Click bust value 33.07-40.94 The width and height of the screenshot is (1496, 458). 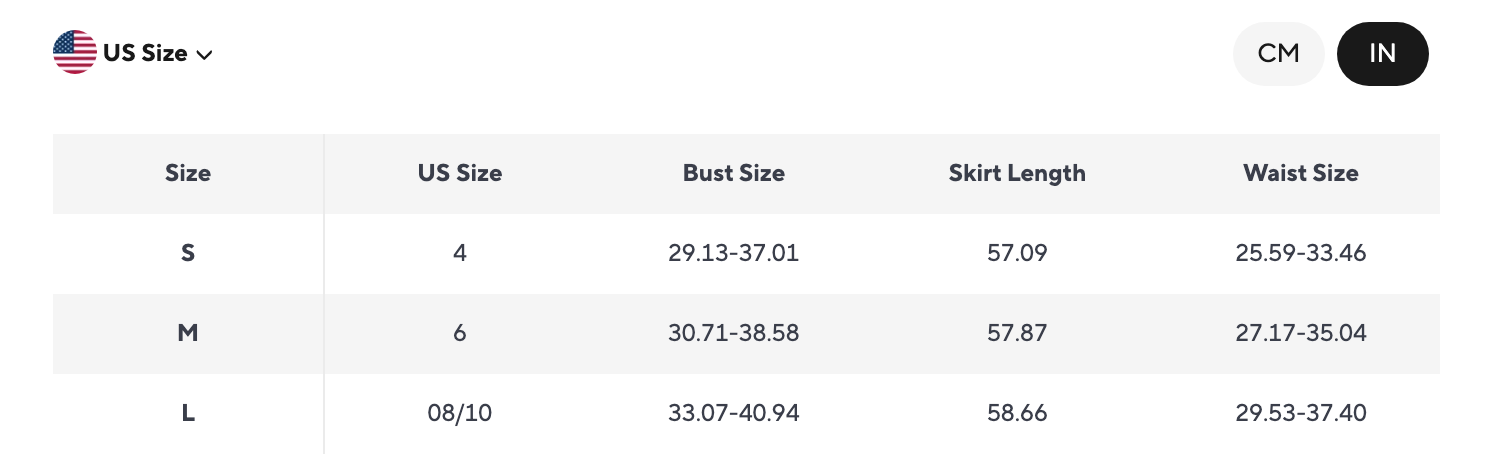pos(734,413)
